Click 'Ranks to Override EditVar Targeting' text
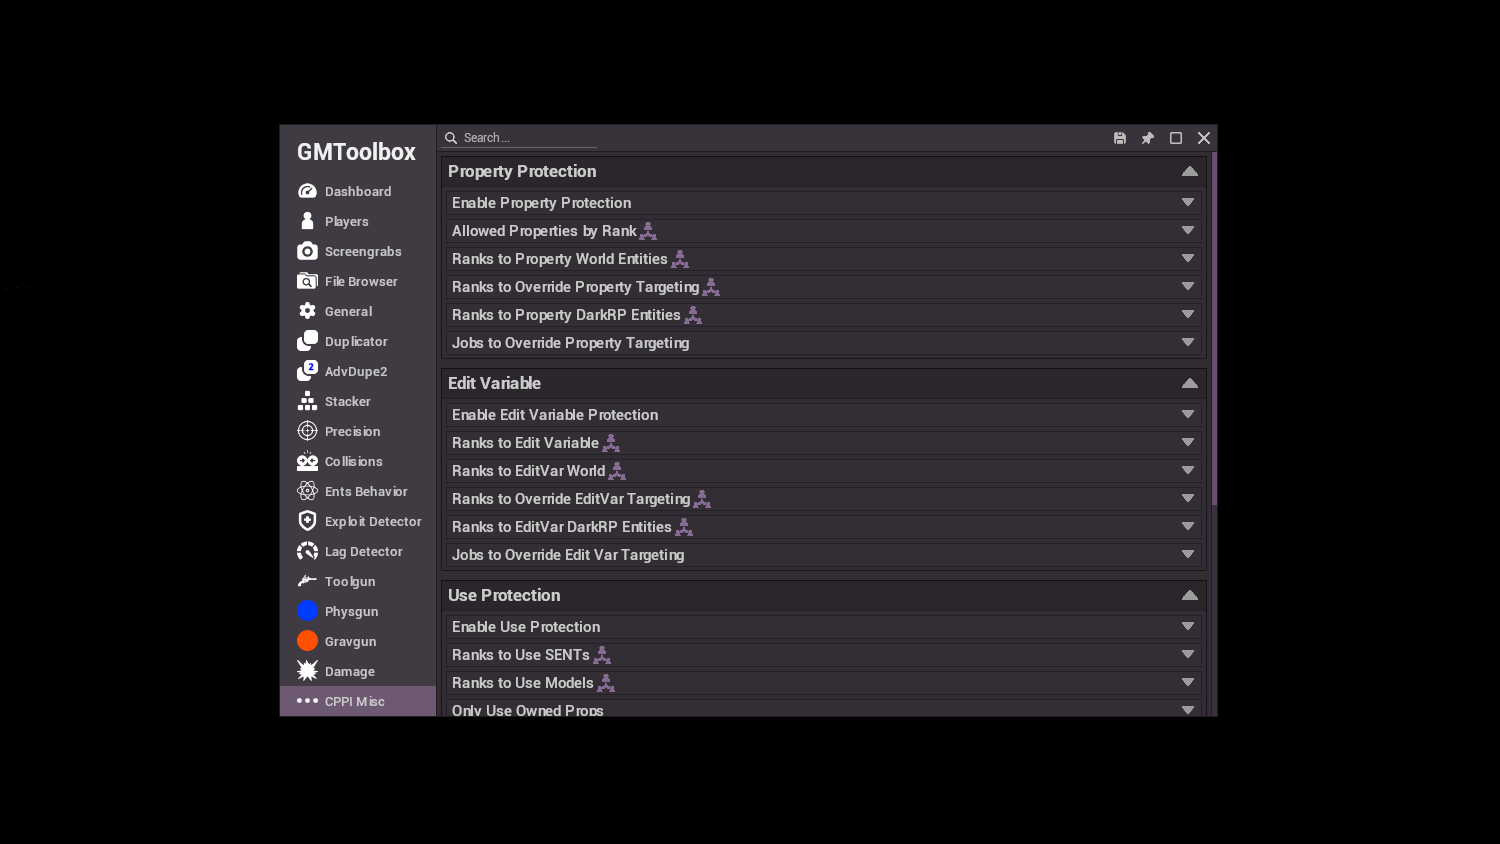 pyautogui.click(x=571, y=499)
